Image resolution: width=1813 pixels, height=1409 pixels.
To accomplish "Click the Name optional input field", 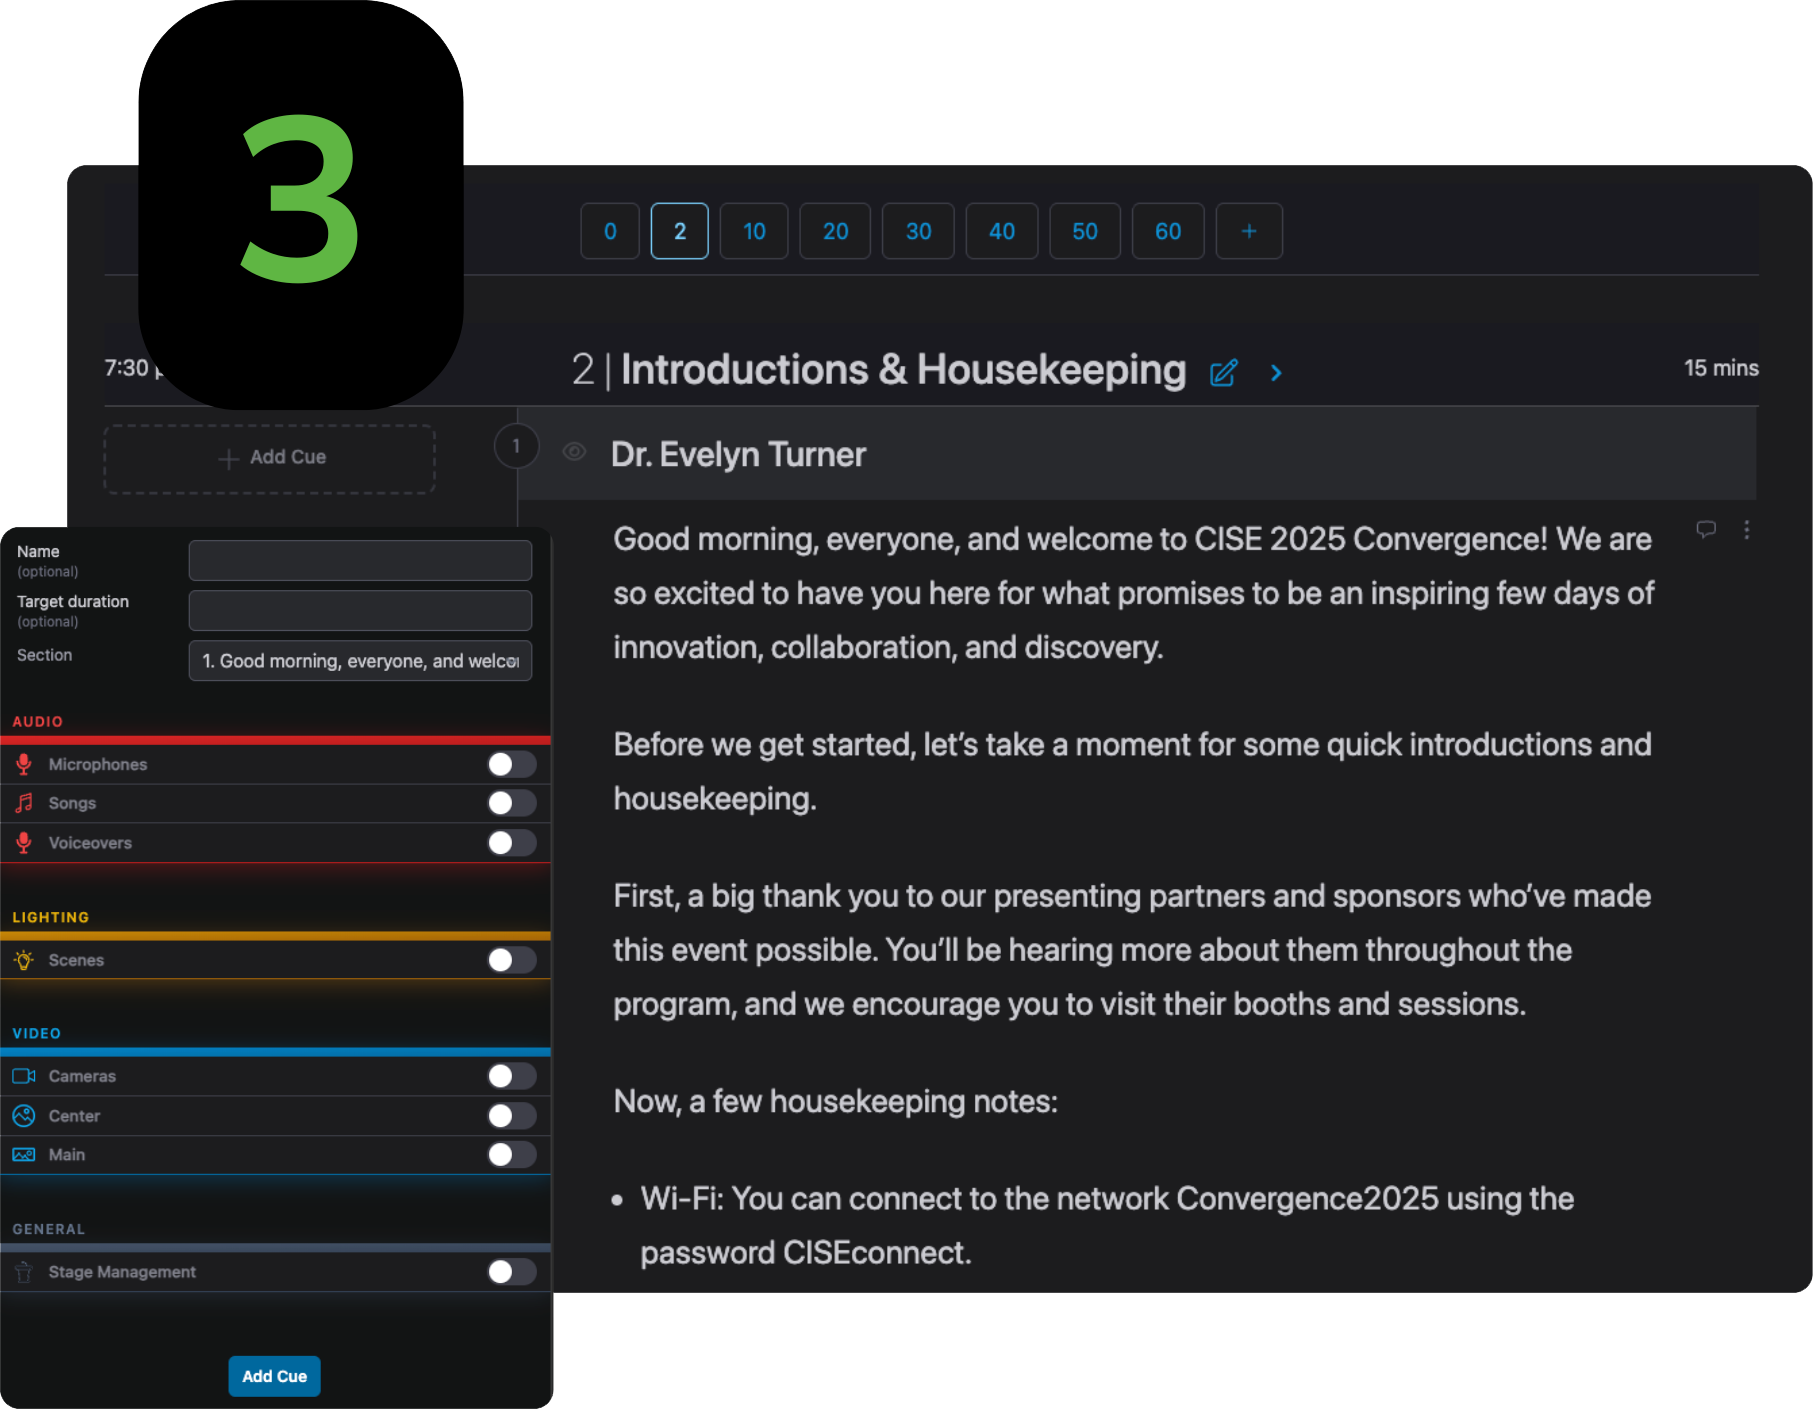I will pos(360,560).
